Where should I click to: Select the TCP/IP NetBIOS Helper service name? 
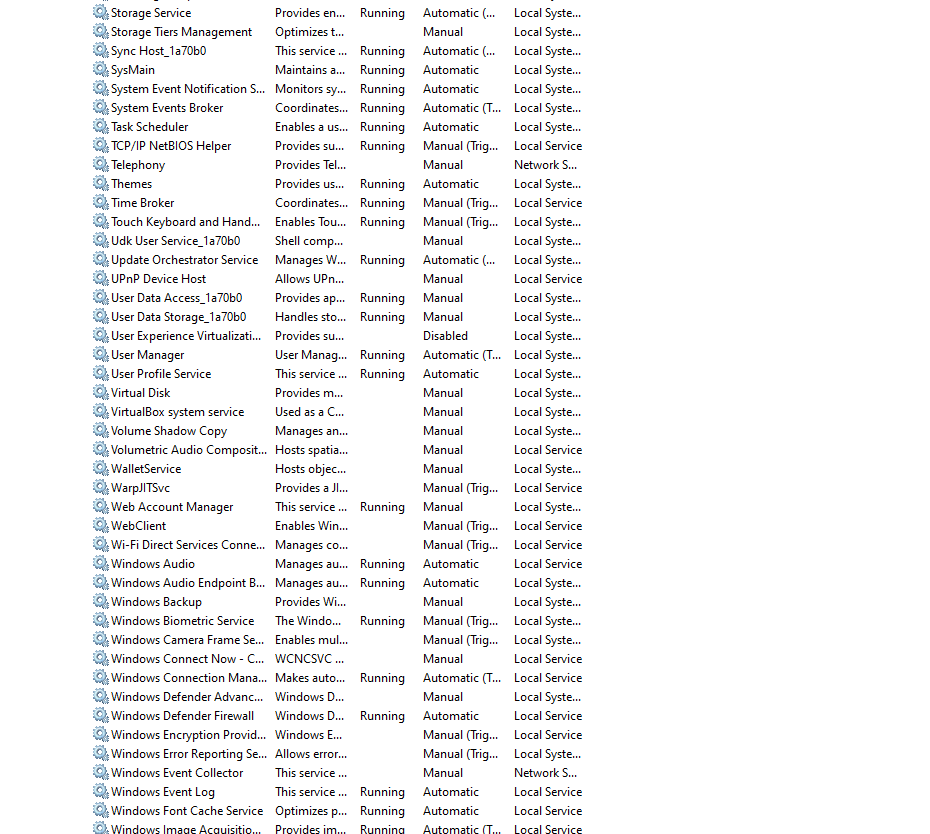(171, 146)
